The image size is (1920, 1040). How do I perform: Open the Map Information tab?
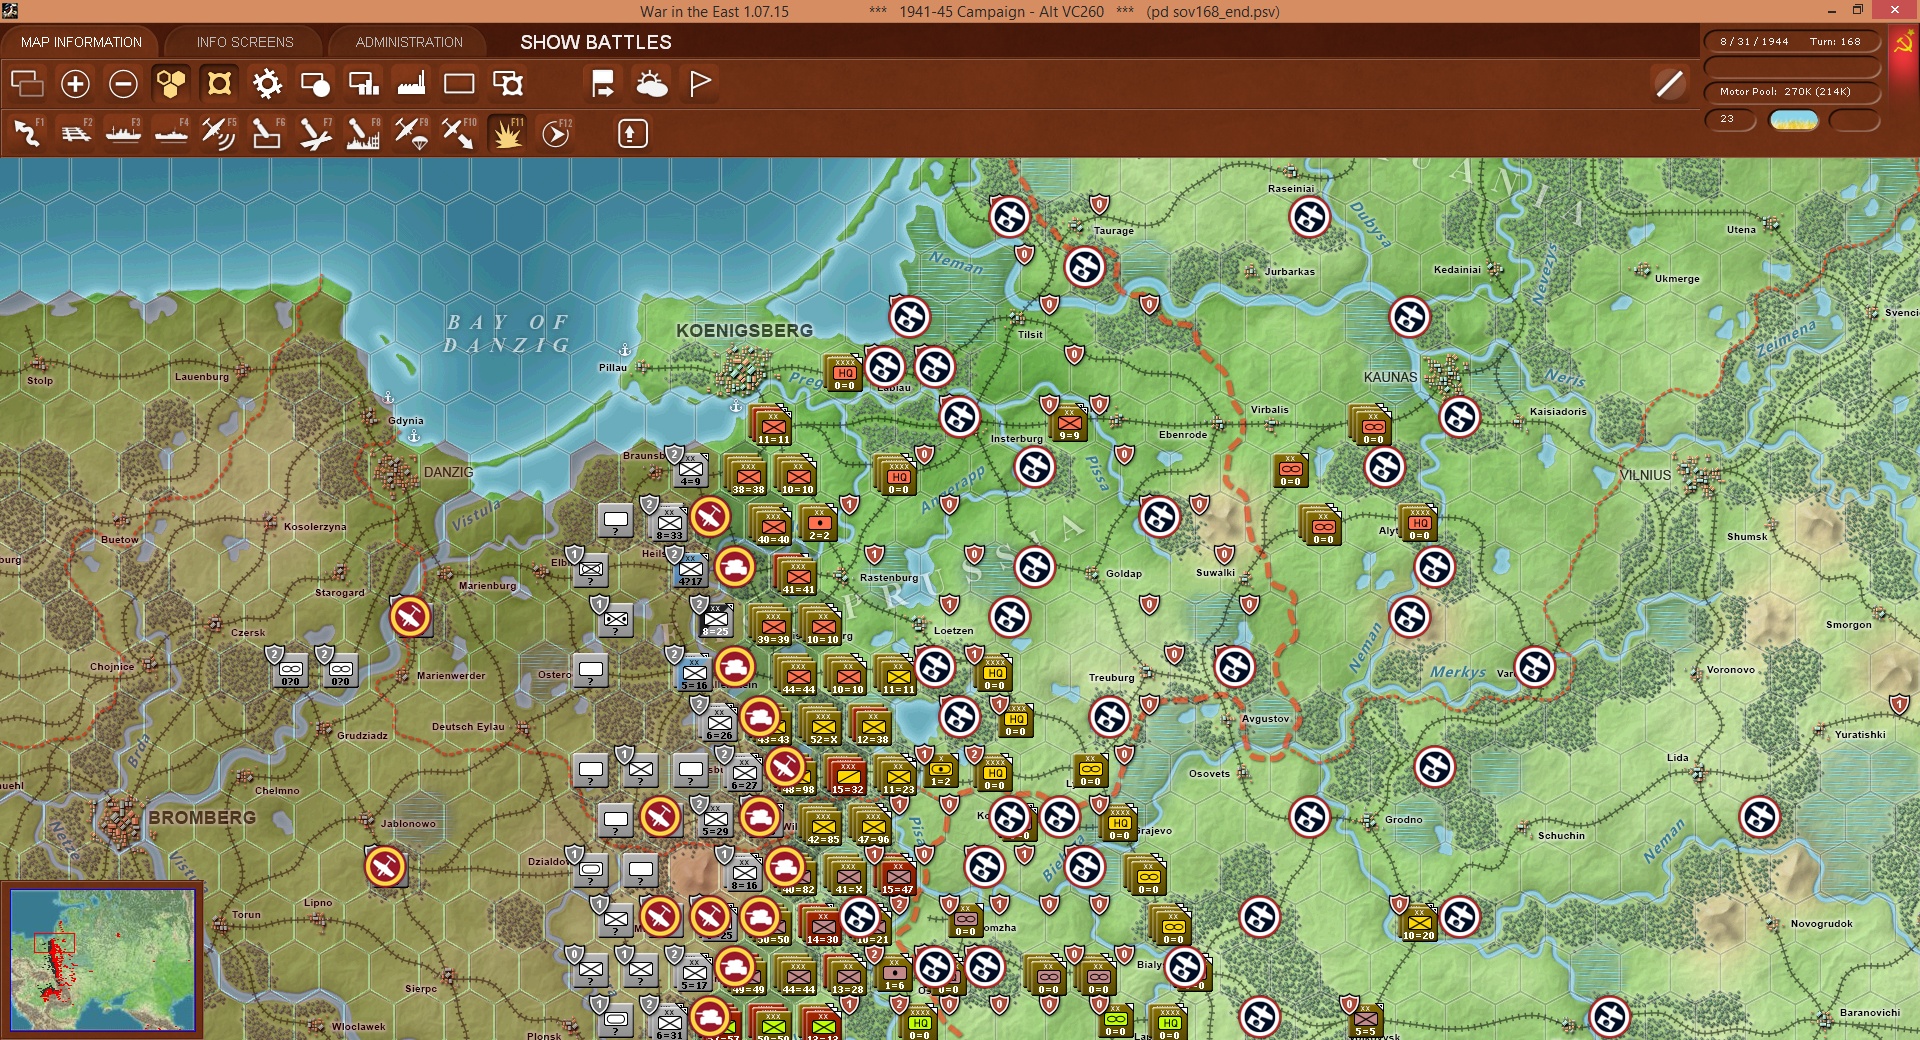[81, 42]
